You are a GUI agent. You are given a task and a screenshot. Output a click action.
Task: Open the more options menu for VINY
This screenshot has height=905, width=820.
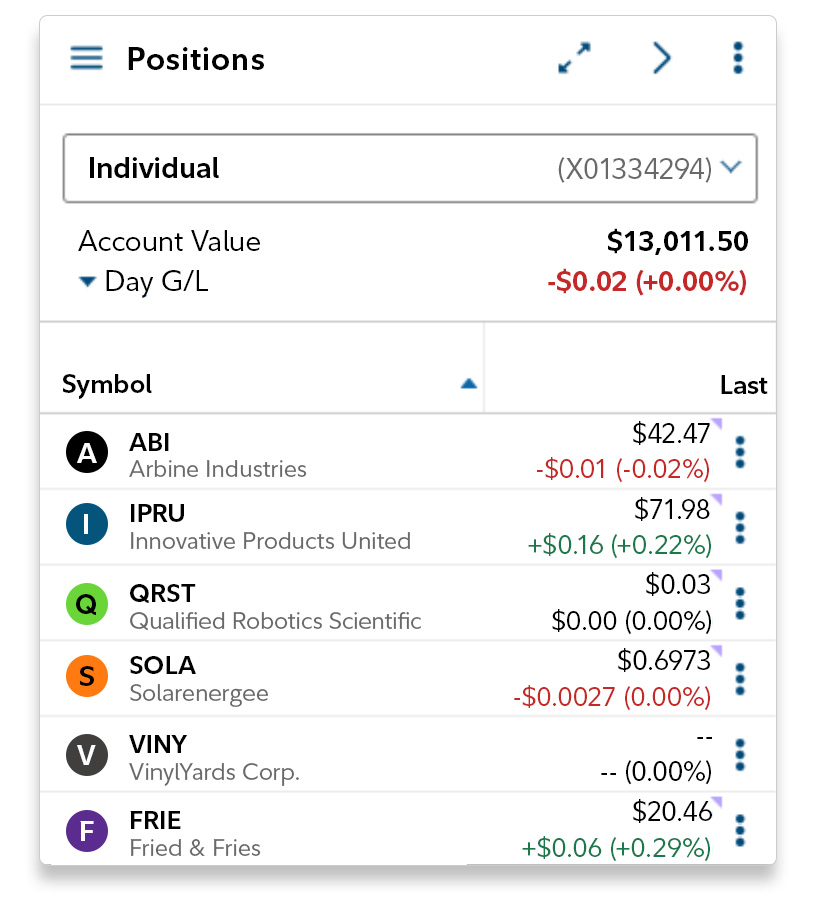[x=740, y=755]
